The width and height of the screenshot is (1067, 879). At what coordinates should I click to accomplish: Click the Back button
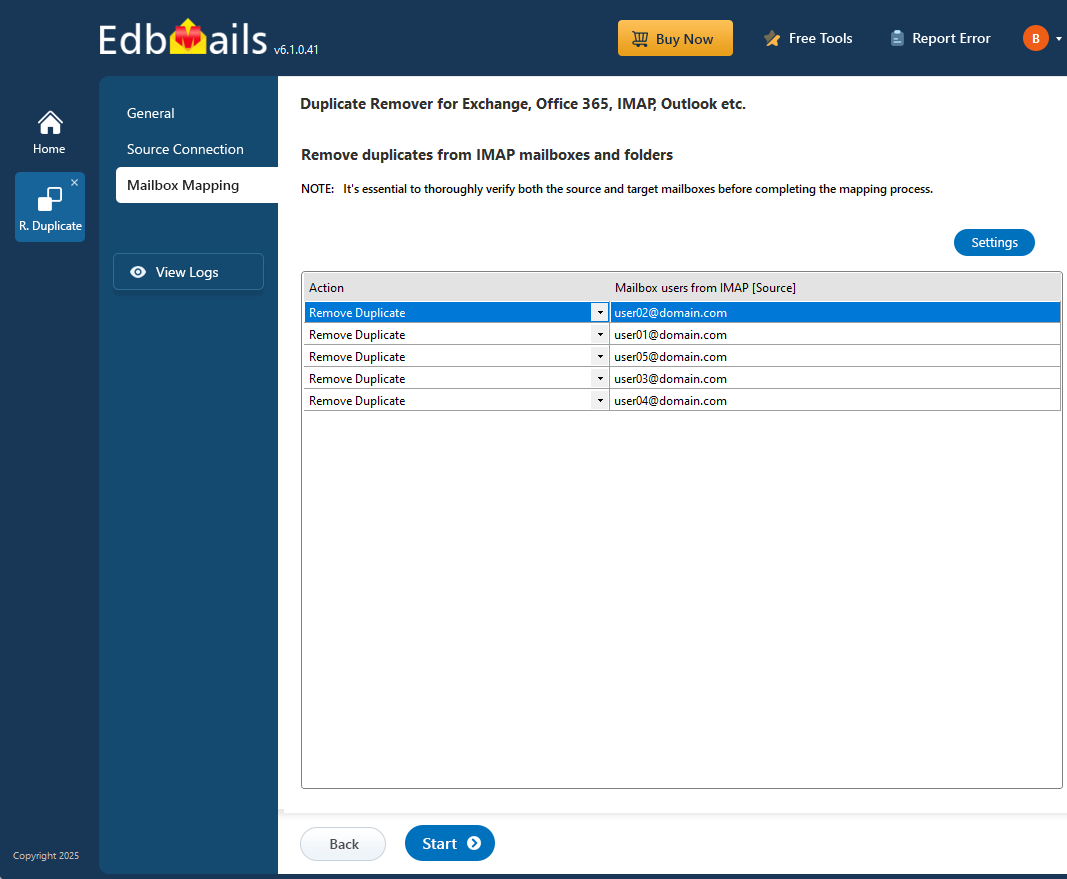(343, 843)
